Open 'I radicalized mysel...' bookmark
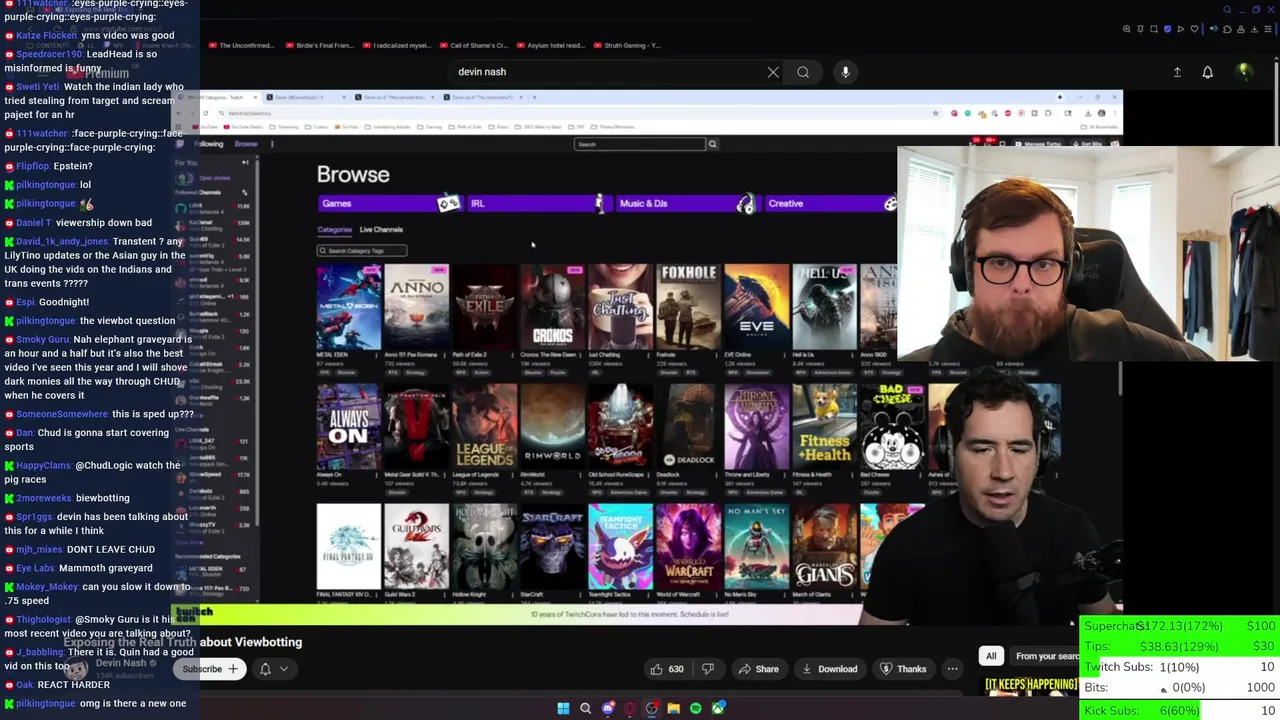Image resolution: width=1280 pixels, height=720 pixels. (x=396, y=45)
